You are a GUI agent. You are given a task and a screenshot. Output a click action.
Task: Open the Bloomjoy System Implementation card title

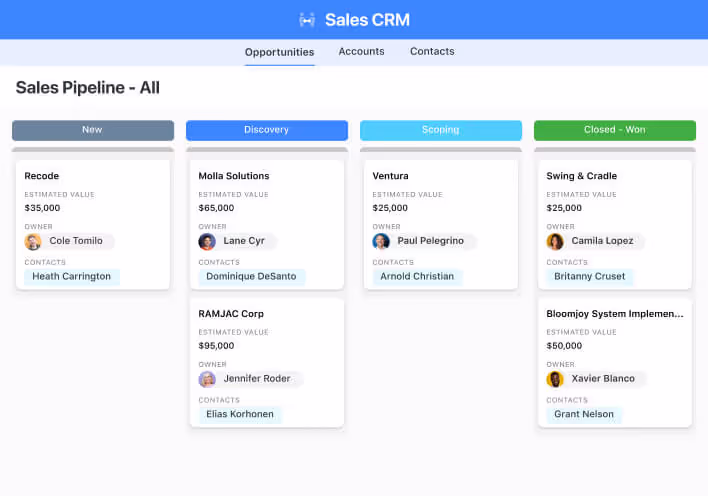(614, 314)
